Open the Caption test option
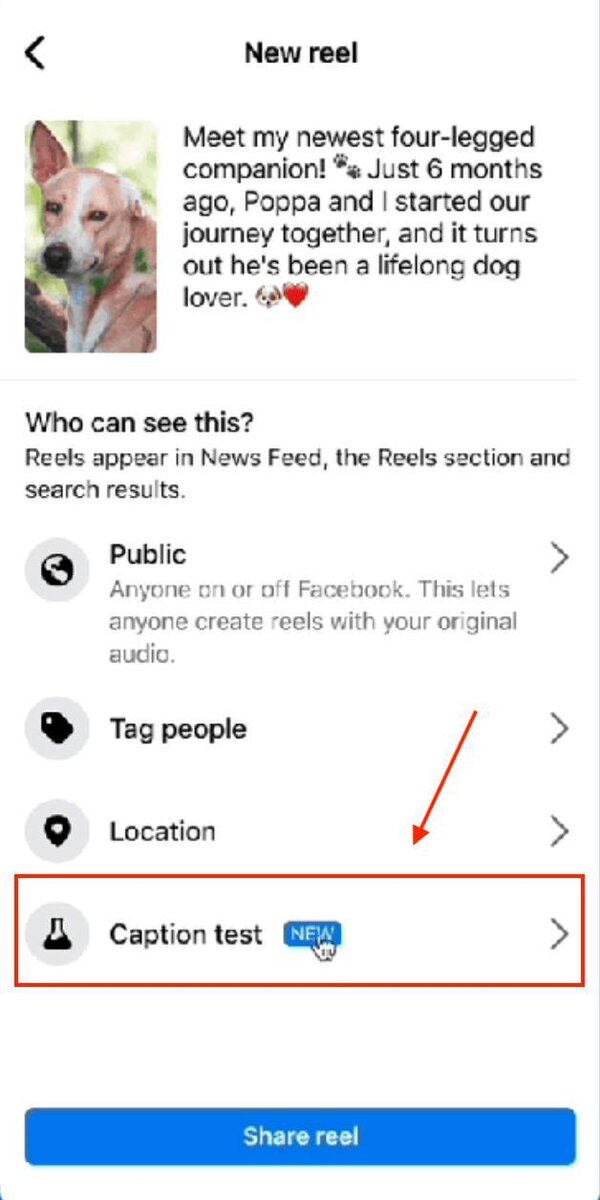 [300, 932]
